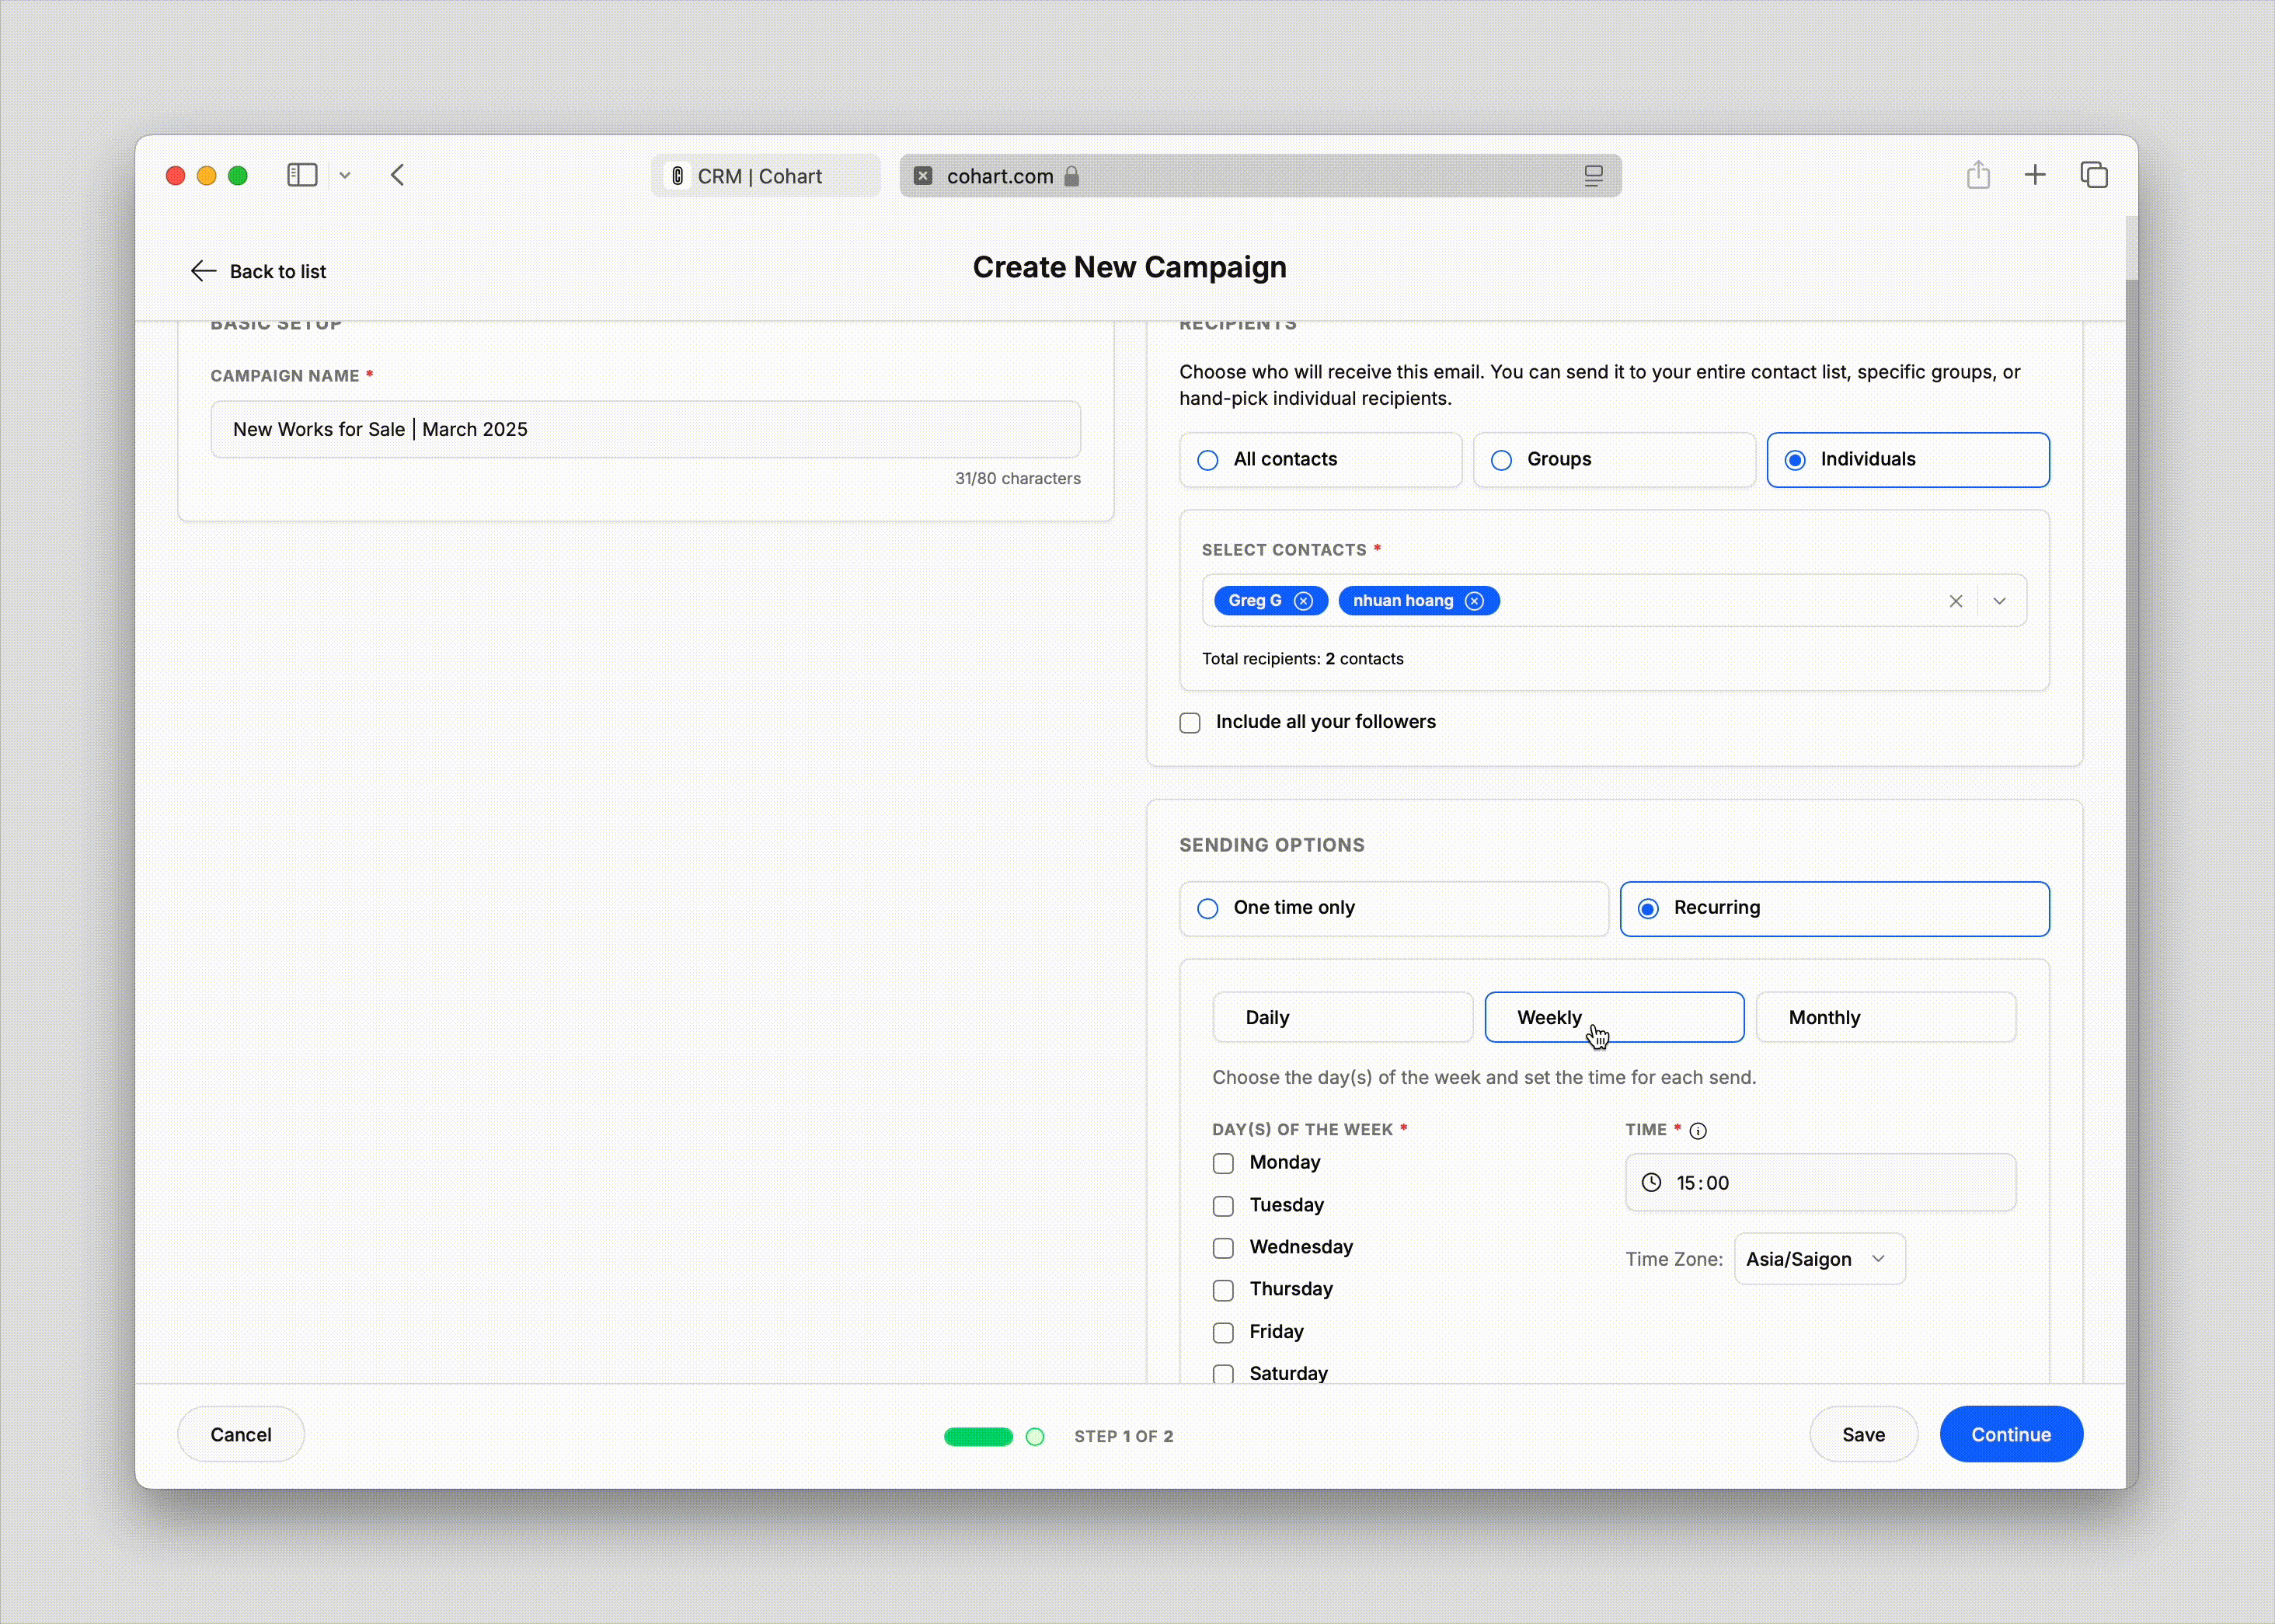Image resolution: width=2275 pixels, height=1624 pixels.
Task: Show tab overview icon
Action: click(x=2094, y=175)
